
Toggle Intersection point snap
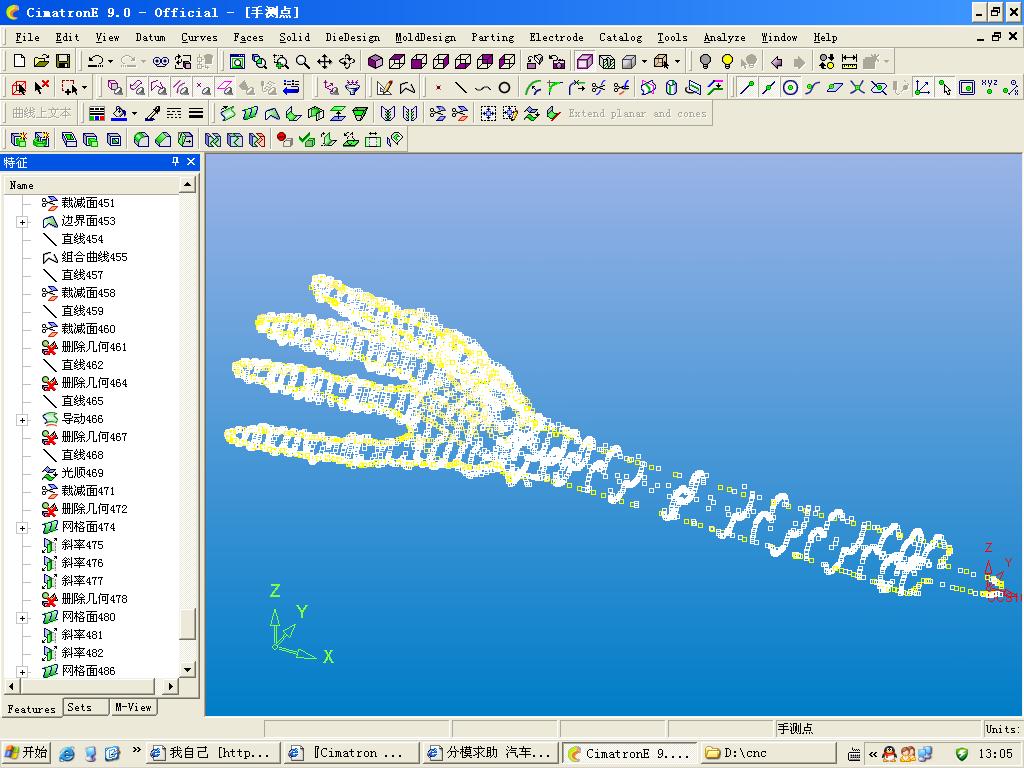(x=857, y=88)
